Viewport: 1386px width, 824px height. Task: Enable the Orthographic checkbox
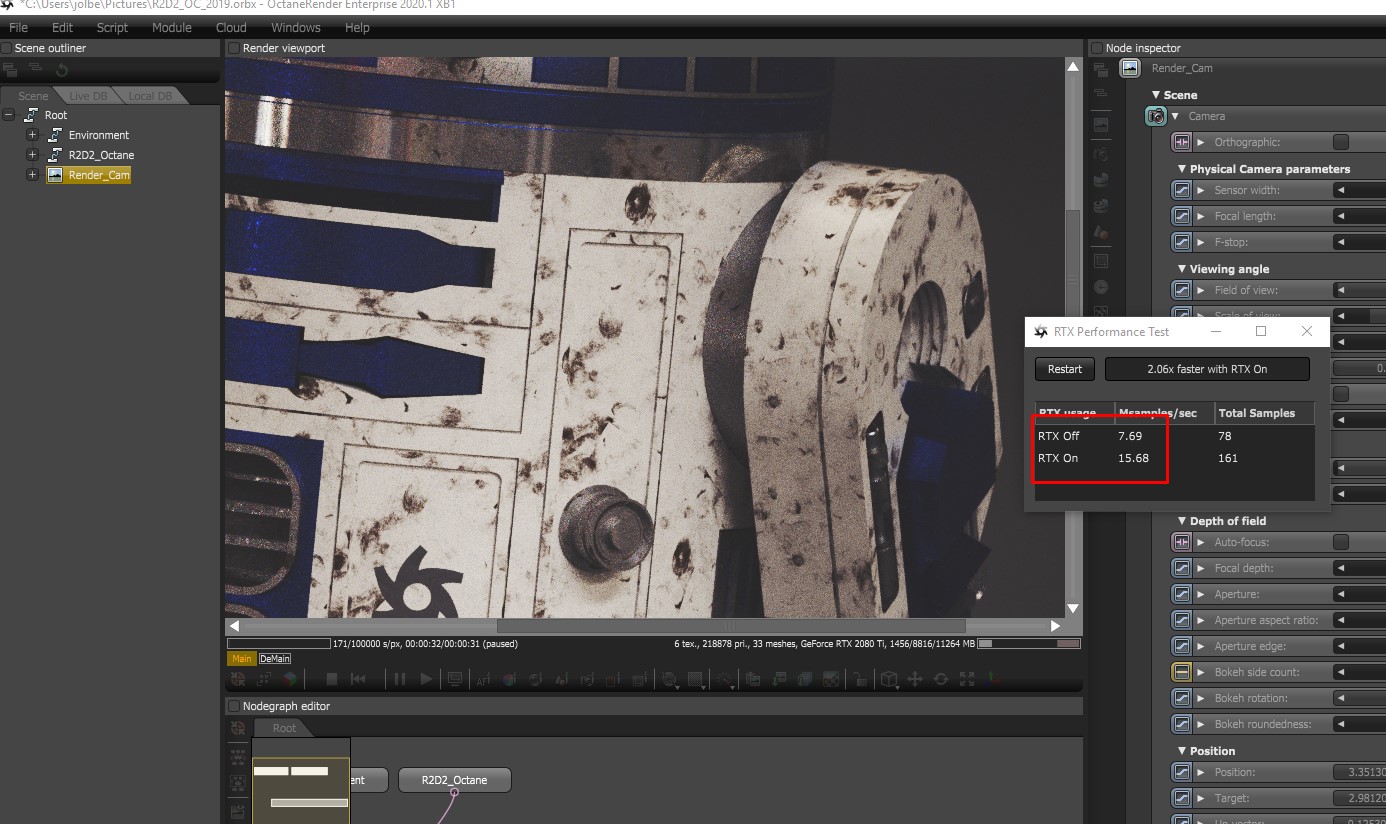coord(1341,142)
